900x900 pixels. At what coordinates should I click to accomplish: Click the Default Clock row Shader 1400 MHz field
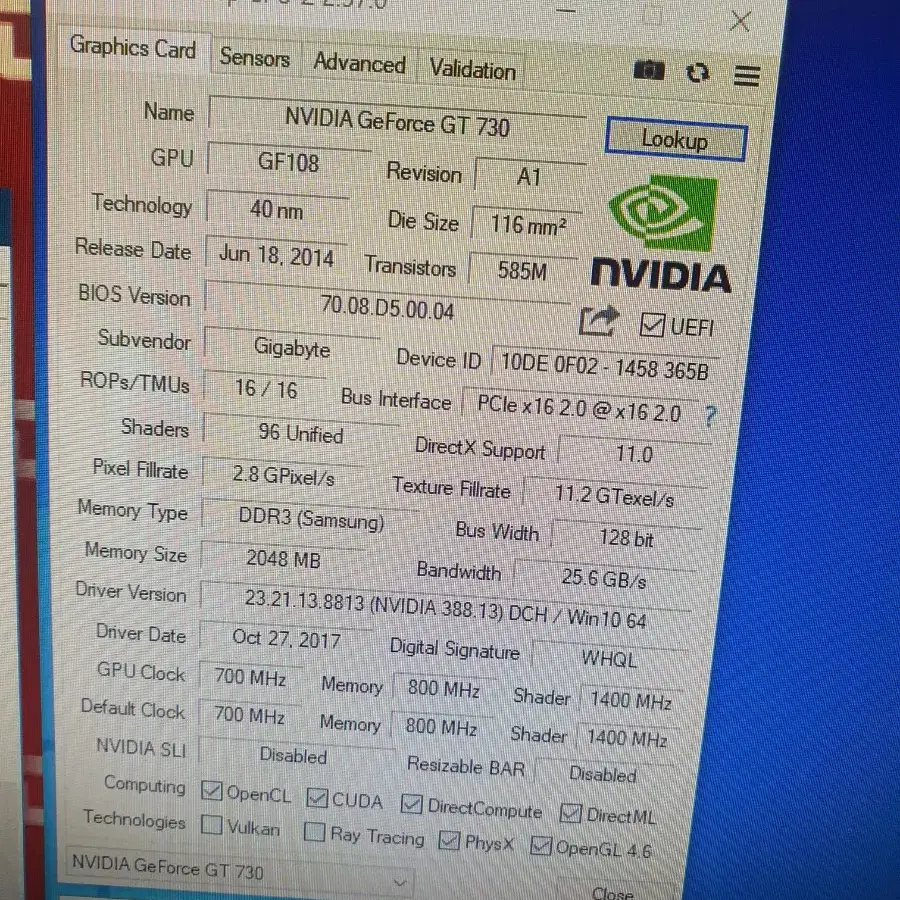(x=626, y=738)
